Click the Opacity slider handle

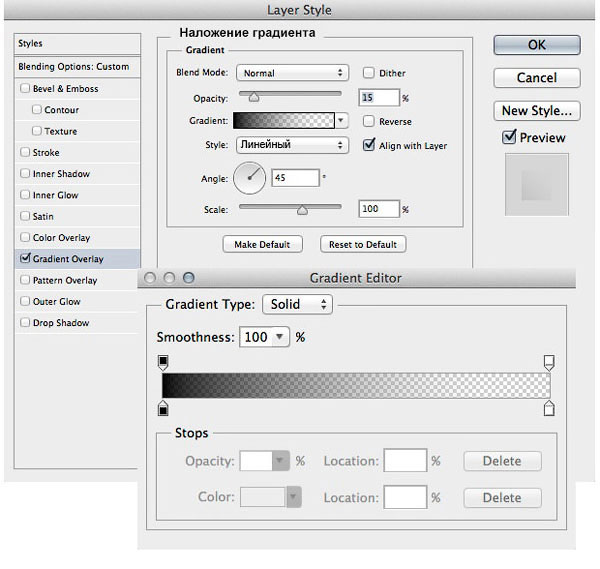(x=254, y=98)
